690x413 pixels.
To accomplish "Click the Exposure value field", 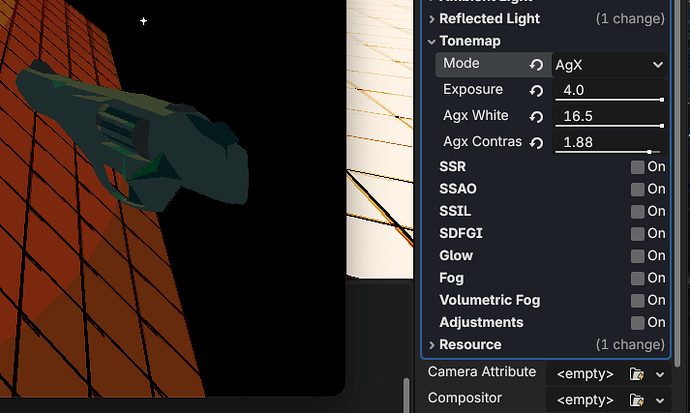I will (609, 90).
